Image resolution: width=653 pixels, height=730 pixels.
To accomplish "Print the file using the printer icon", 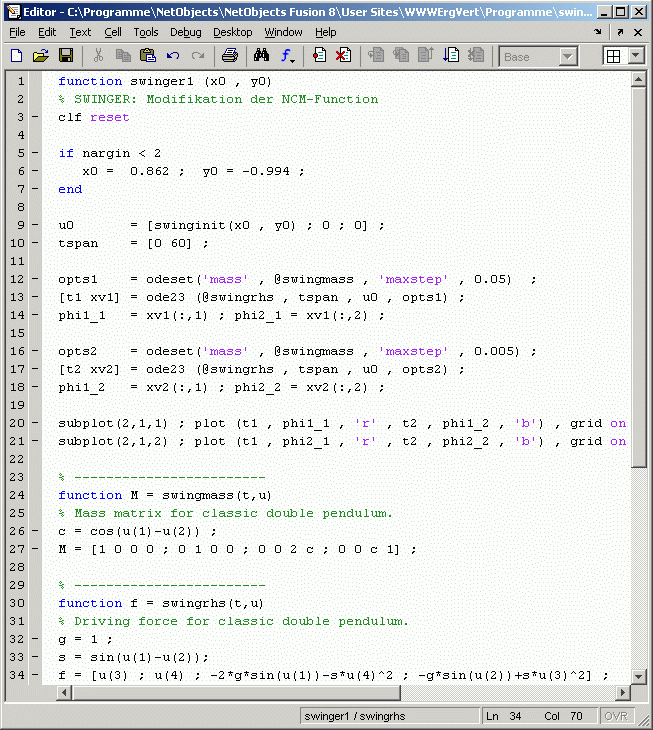I will (x=229, y=56).
